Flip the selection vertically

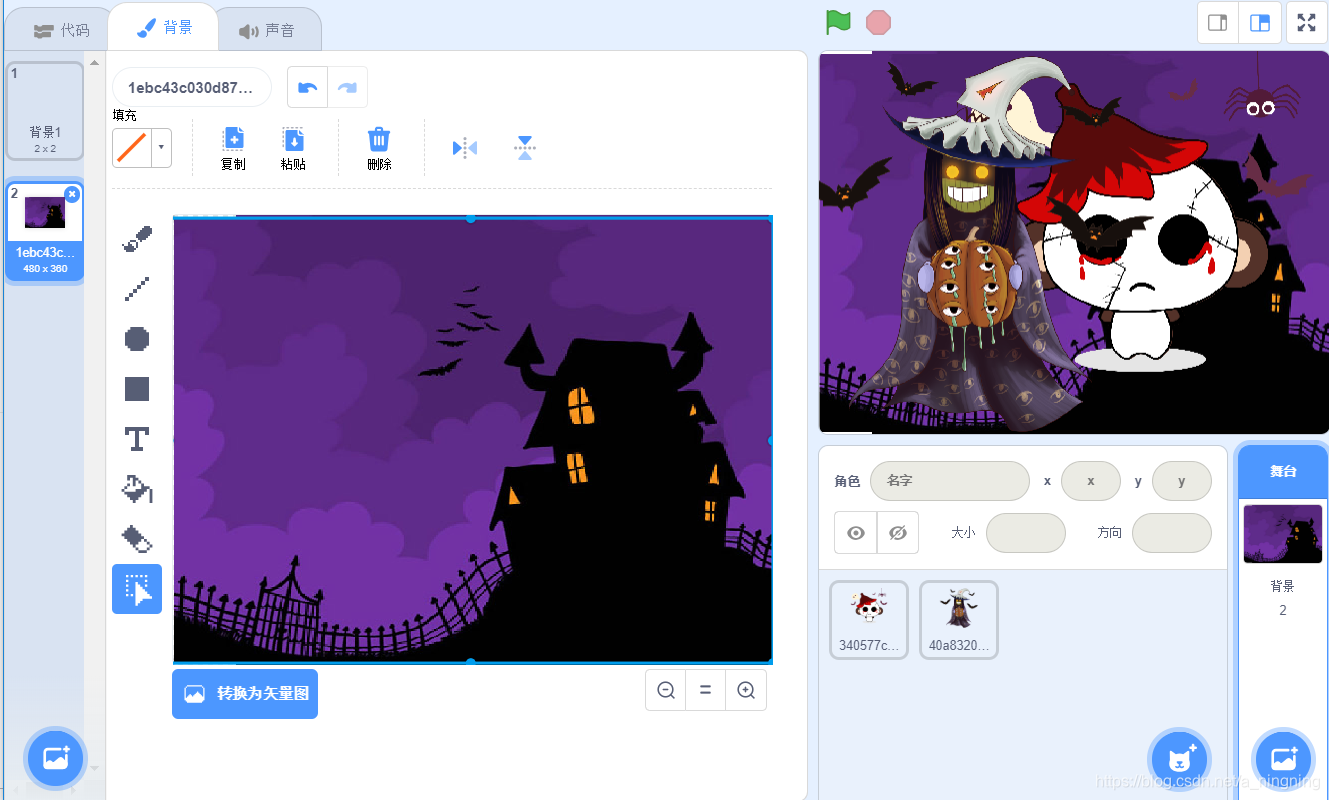click(525, 148)
